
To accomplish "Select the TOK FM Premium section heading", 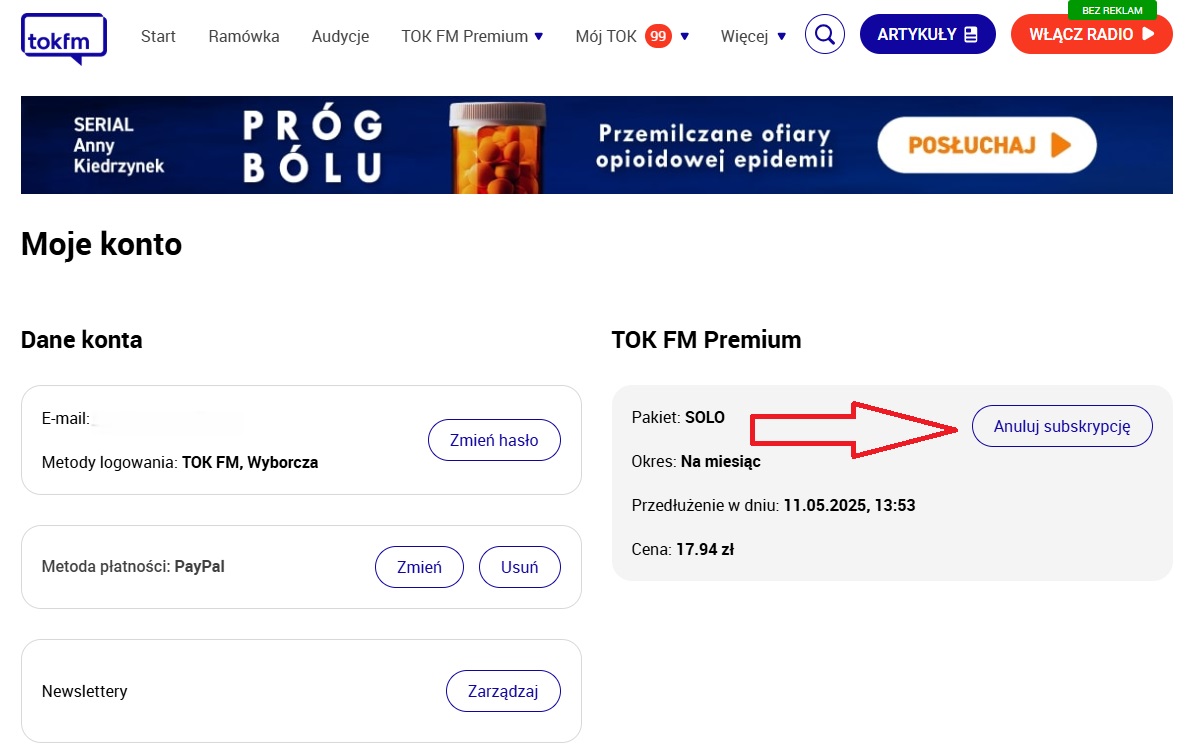I will point(706,339).
